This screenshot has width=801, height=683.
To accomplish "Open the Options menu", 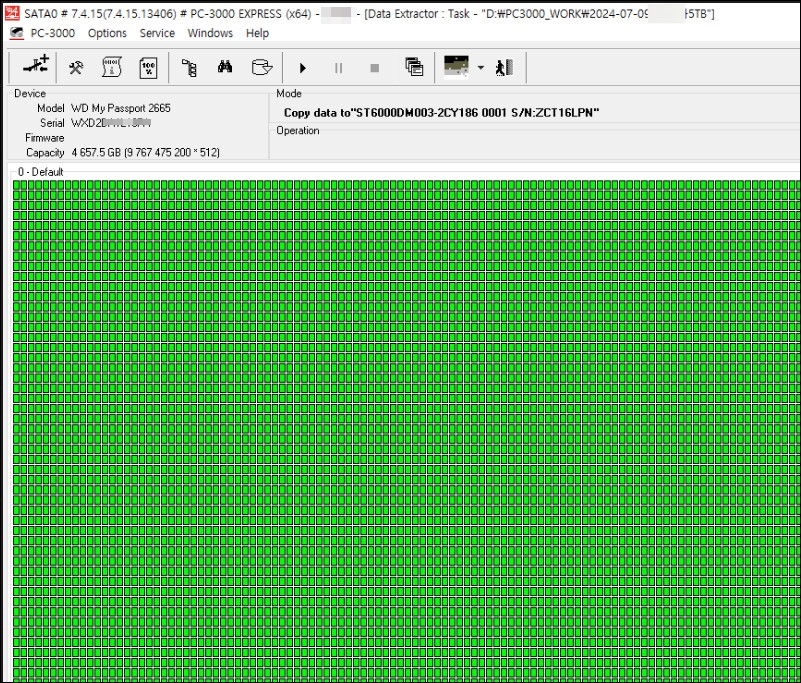I will coord(107,33).
